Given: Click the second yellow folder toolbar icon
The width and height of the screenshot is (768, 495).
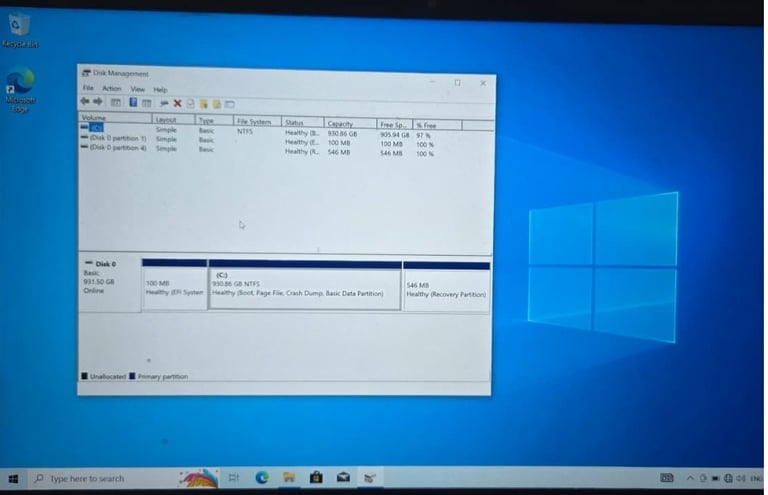Looking at the screenshot, I should click(x=216, y=104).
